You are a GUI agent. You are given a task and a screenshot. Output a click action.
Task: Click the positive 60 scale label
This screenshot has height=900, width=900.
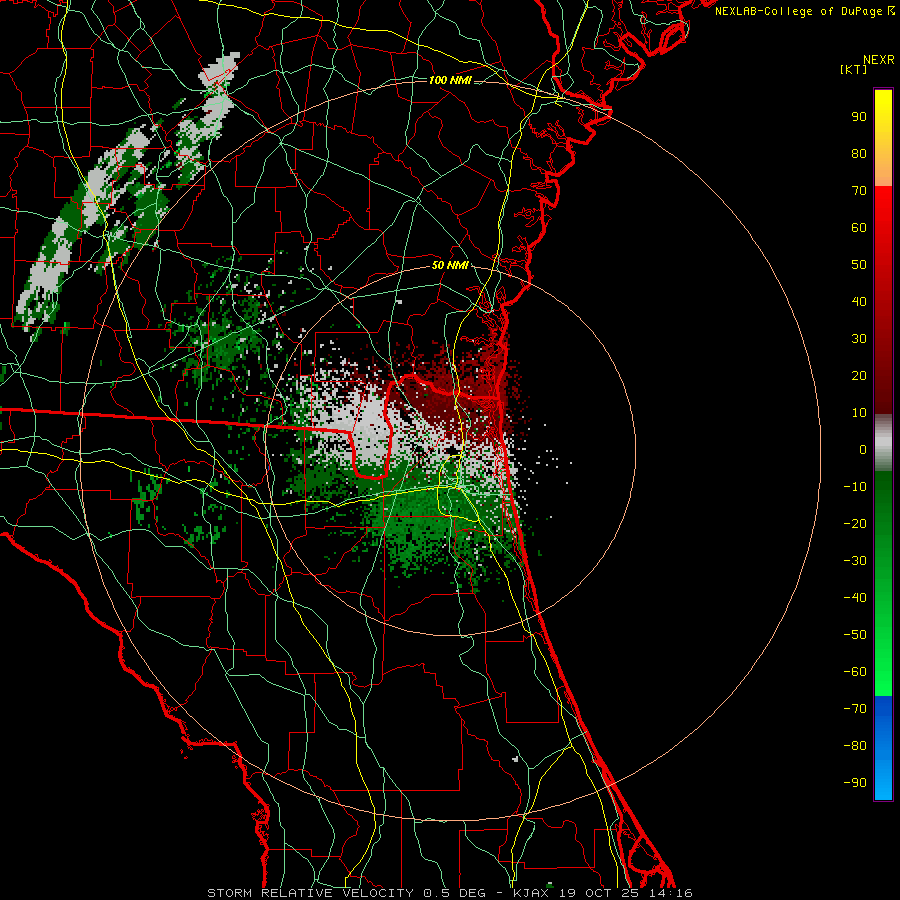pyautogui.click(x=859, y=227)
